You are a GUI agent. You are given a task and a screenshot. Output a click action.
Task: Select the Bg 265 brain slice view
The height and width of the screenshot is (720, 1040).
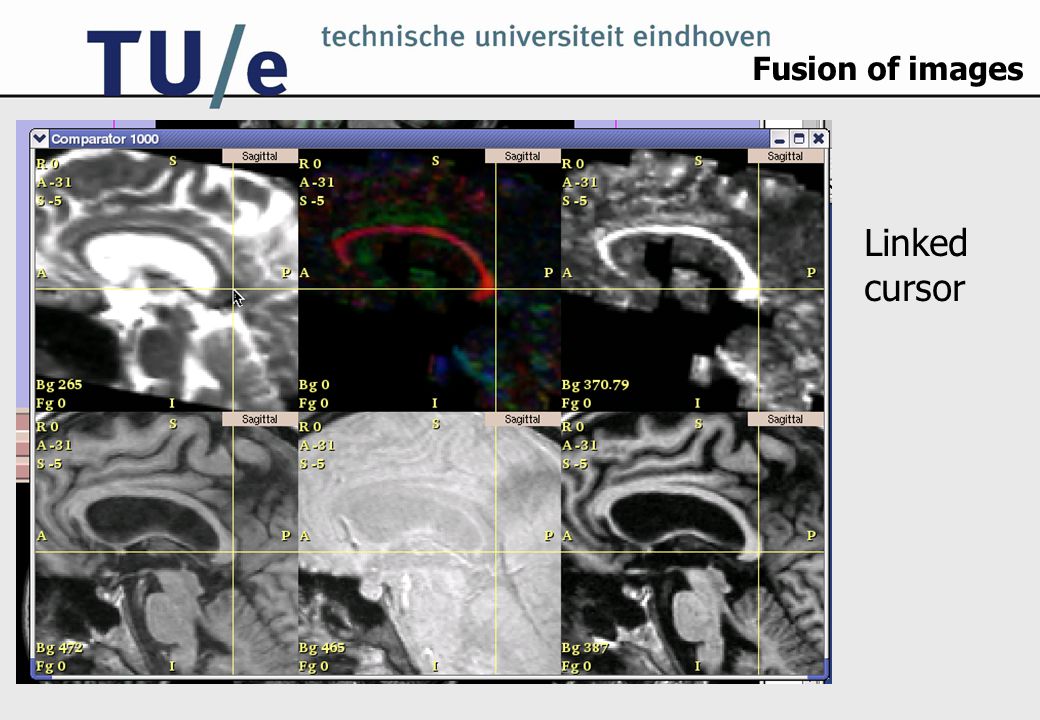tap(166, 279)
